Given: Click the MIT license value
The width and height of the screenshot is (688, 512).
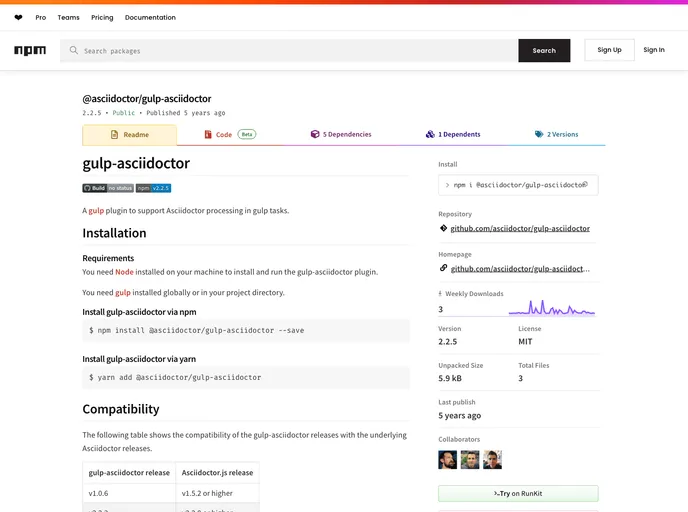Looking at the screenshot, I should click(525, 342).
